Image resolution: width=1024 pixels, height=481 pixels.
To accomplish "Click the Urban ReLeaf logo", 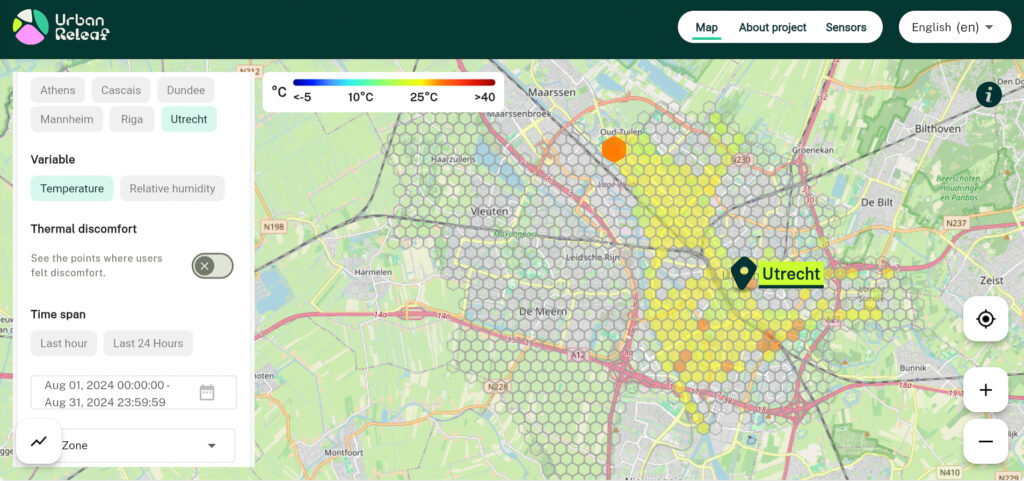I will tap(61, 27).
